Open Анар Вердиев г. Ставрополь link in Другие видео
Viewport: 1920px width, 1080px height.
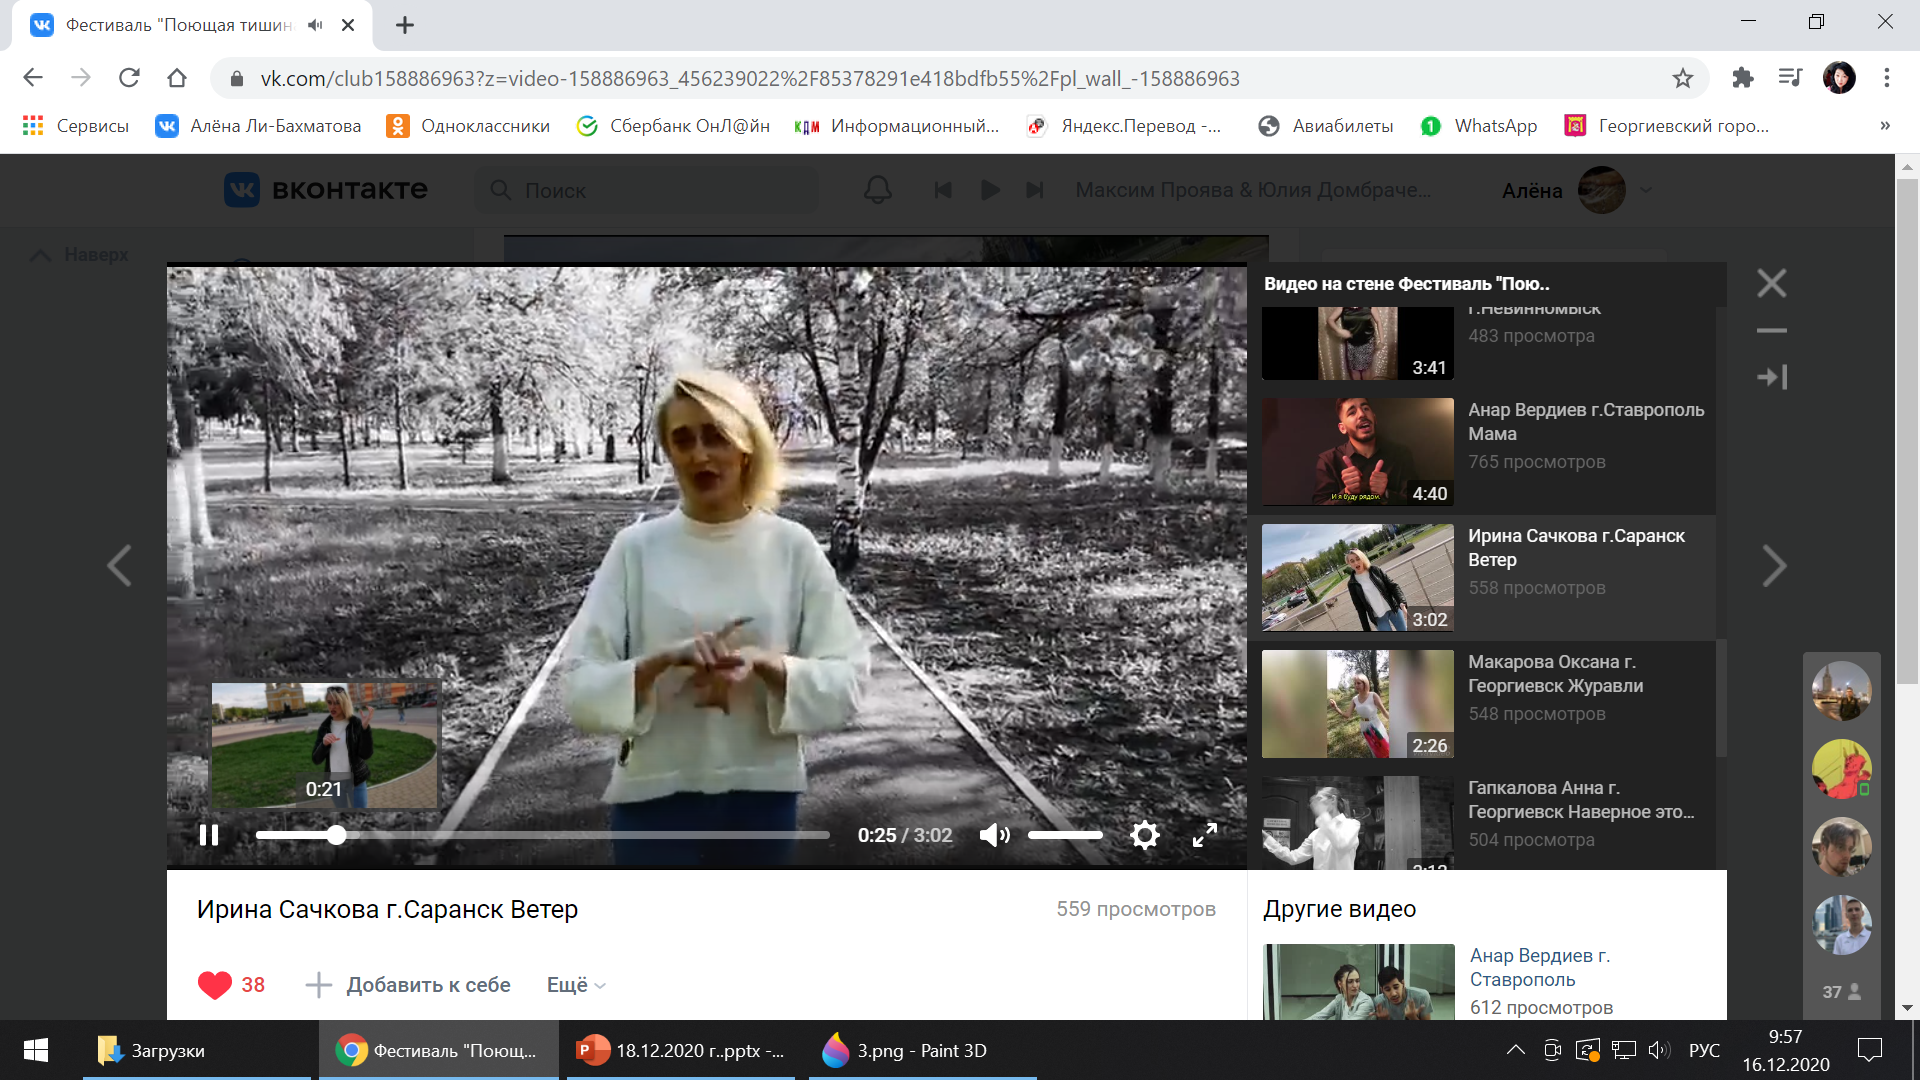pyautogui.click(x=1540, y=968)
